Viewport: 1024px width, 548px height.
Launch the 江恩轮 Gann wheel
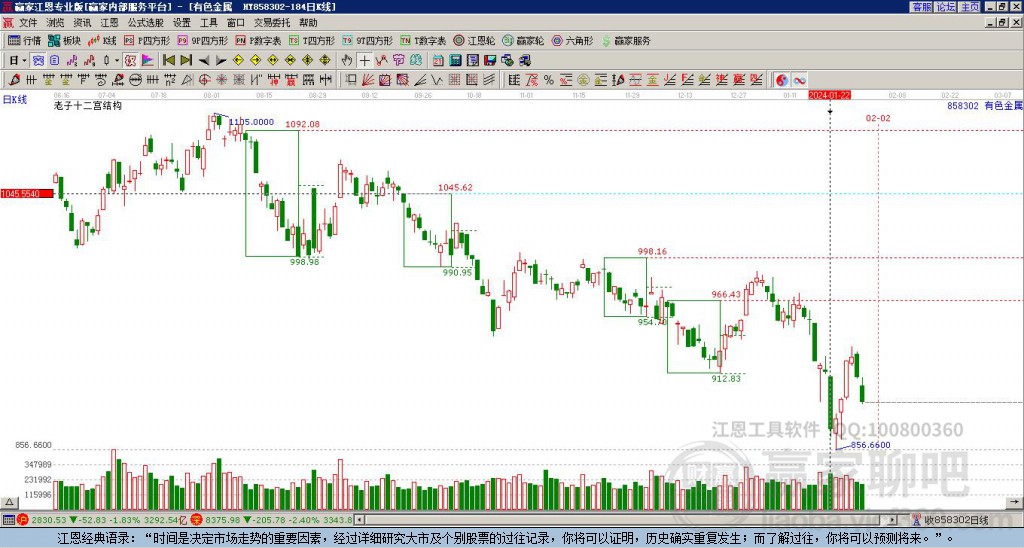point(474,40)
